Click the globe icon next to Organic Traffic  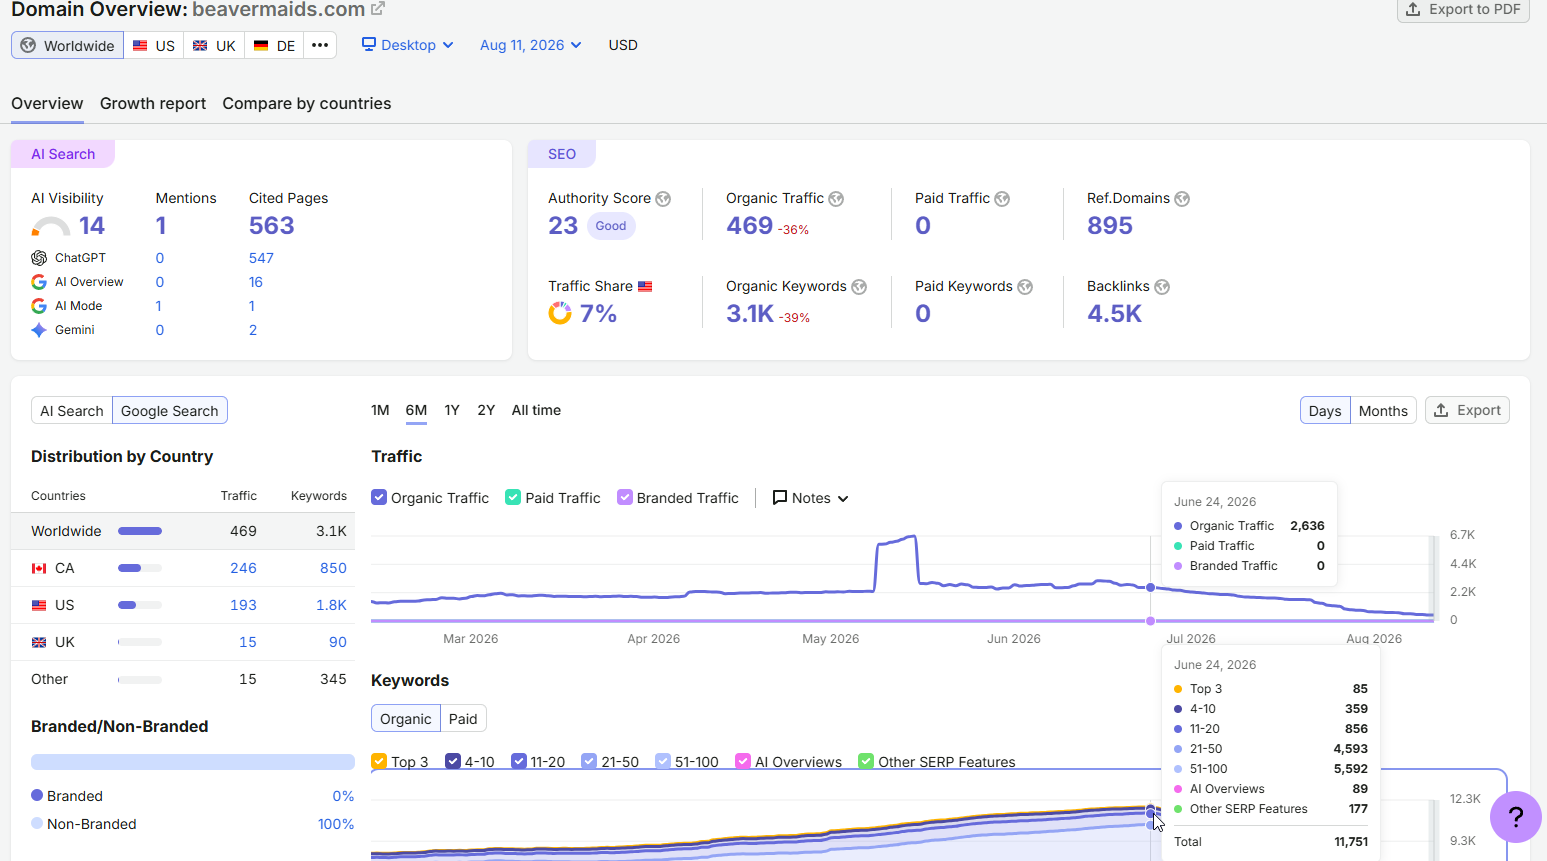point(836,199)
